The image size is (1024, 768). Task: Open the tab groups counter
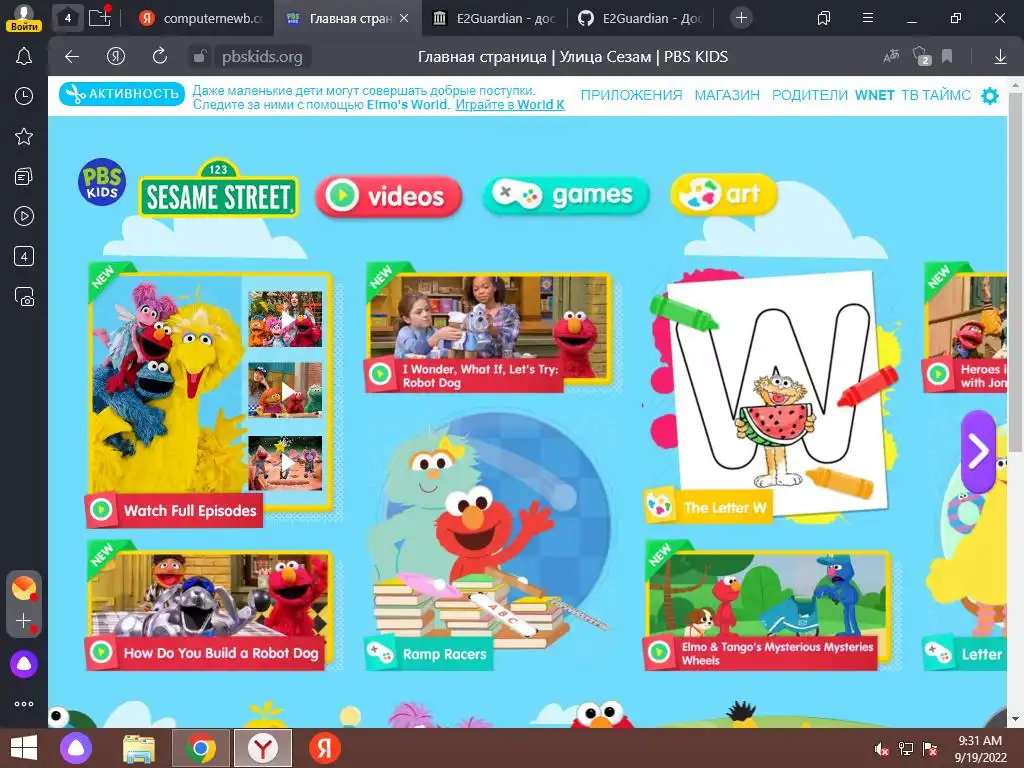coord(67,18)
